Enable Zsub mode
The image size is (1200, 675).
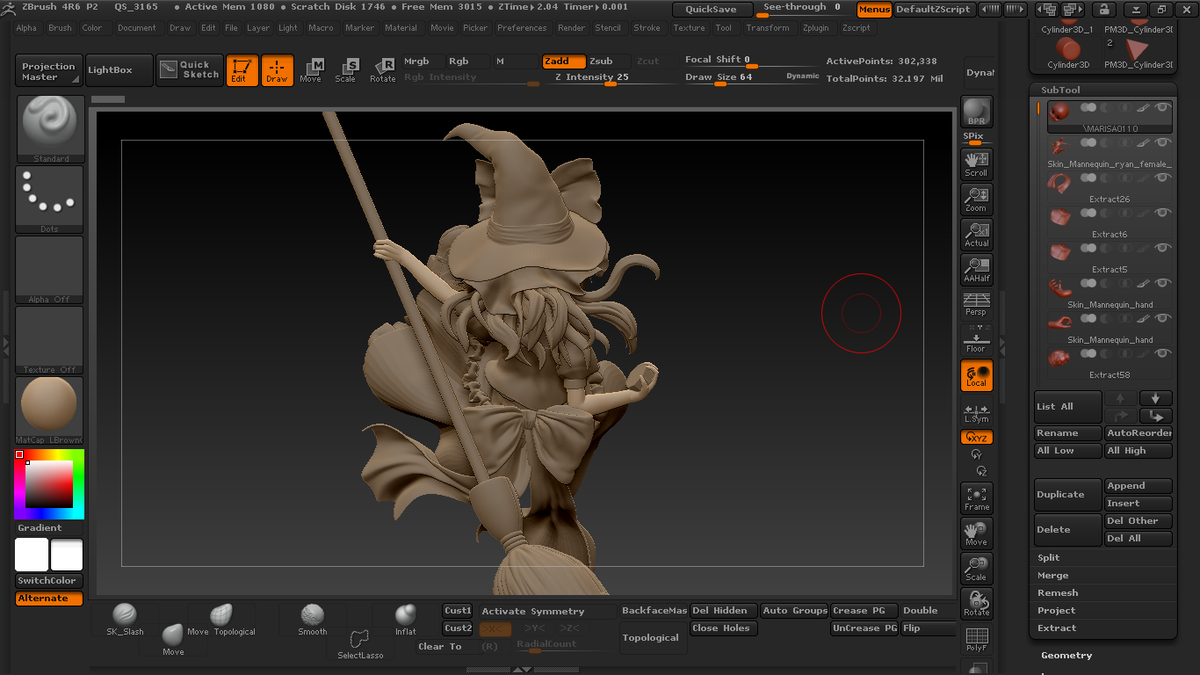(608, 61)
